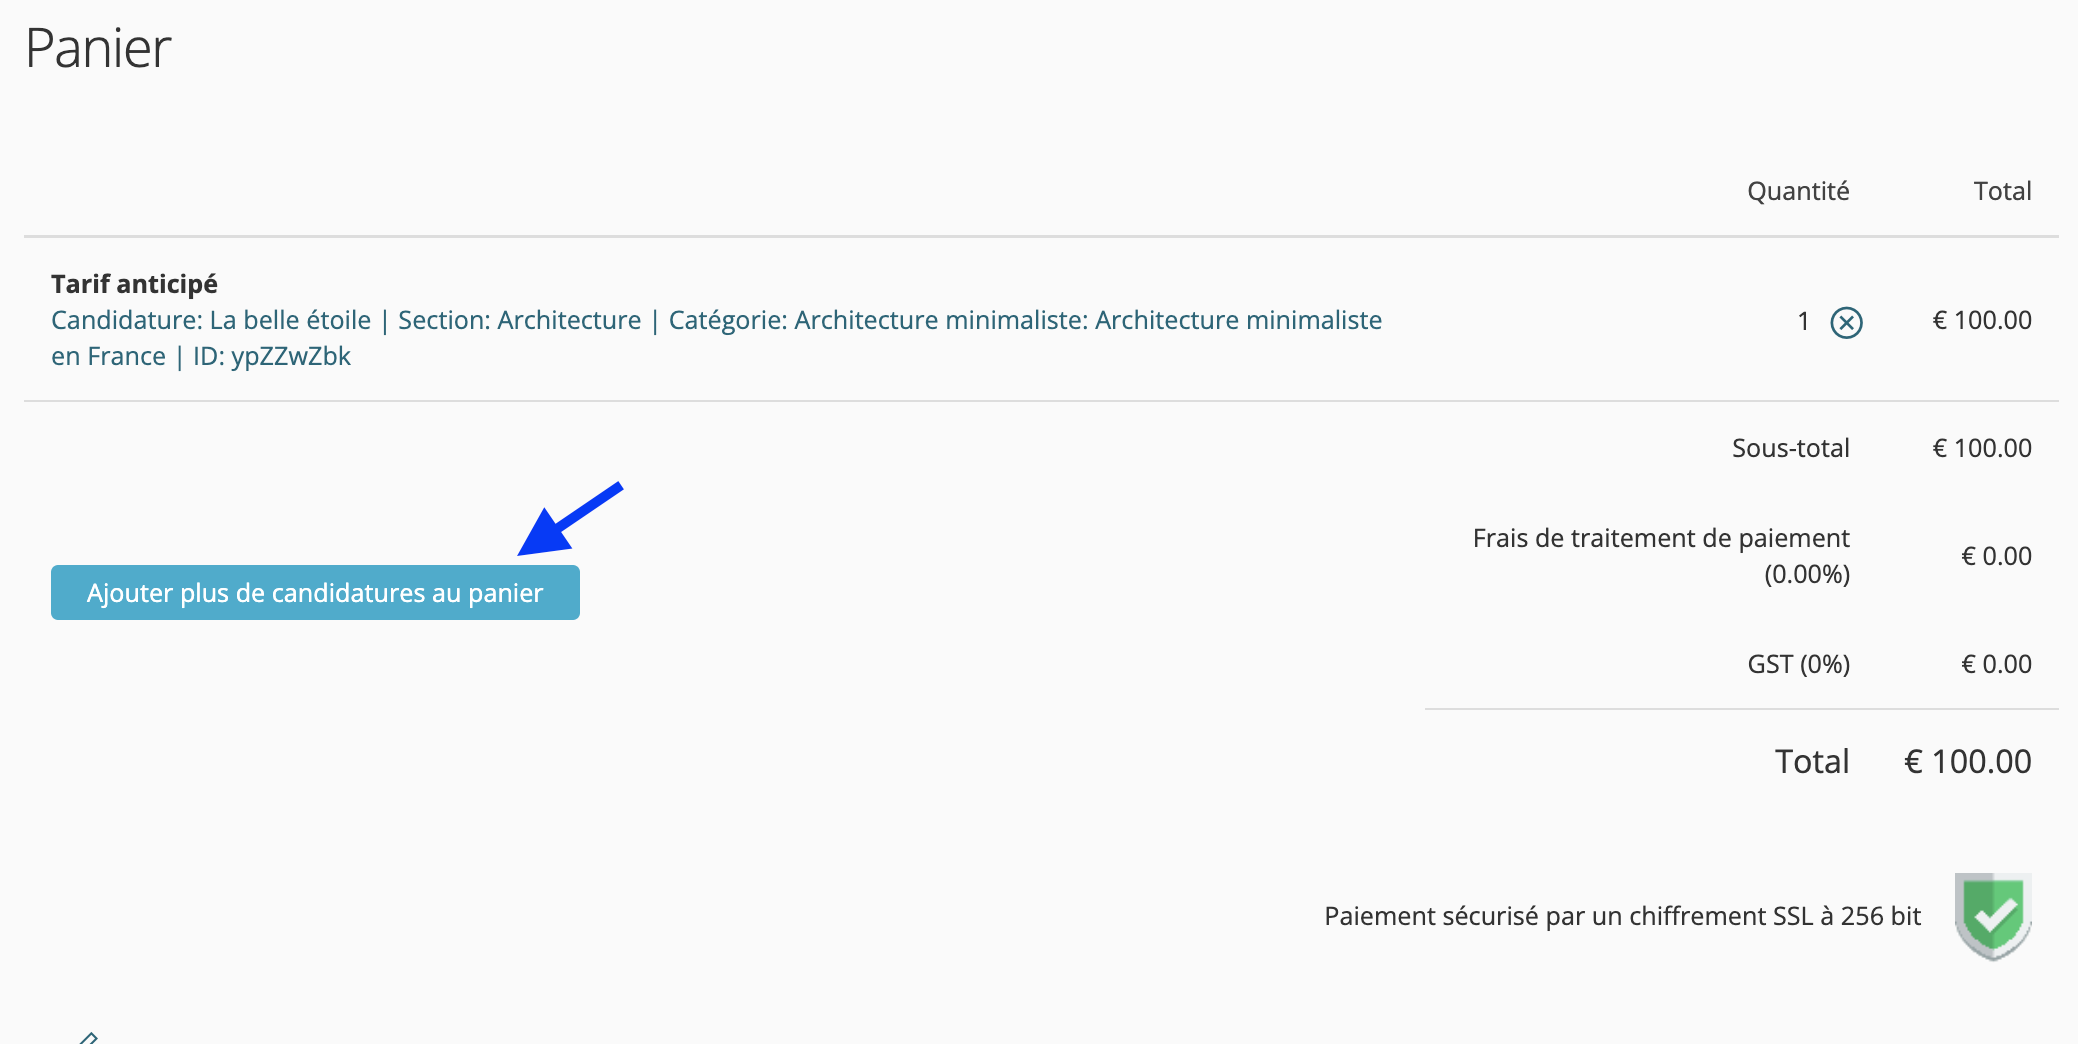This screenshot has width=2078, height=1044.
Task: Remove the Tarif anticipé item from cart
Action: coord(1846,322)
